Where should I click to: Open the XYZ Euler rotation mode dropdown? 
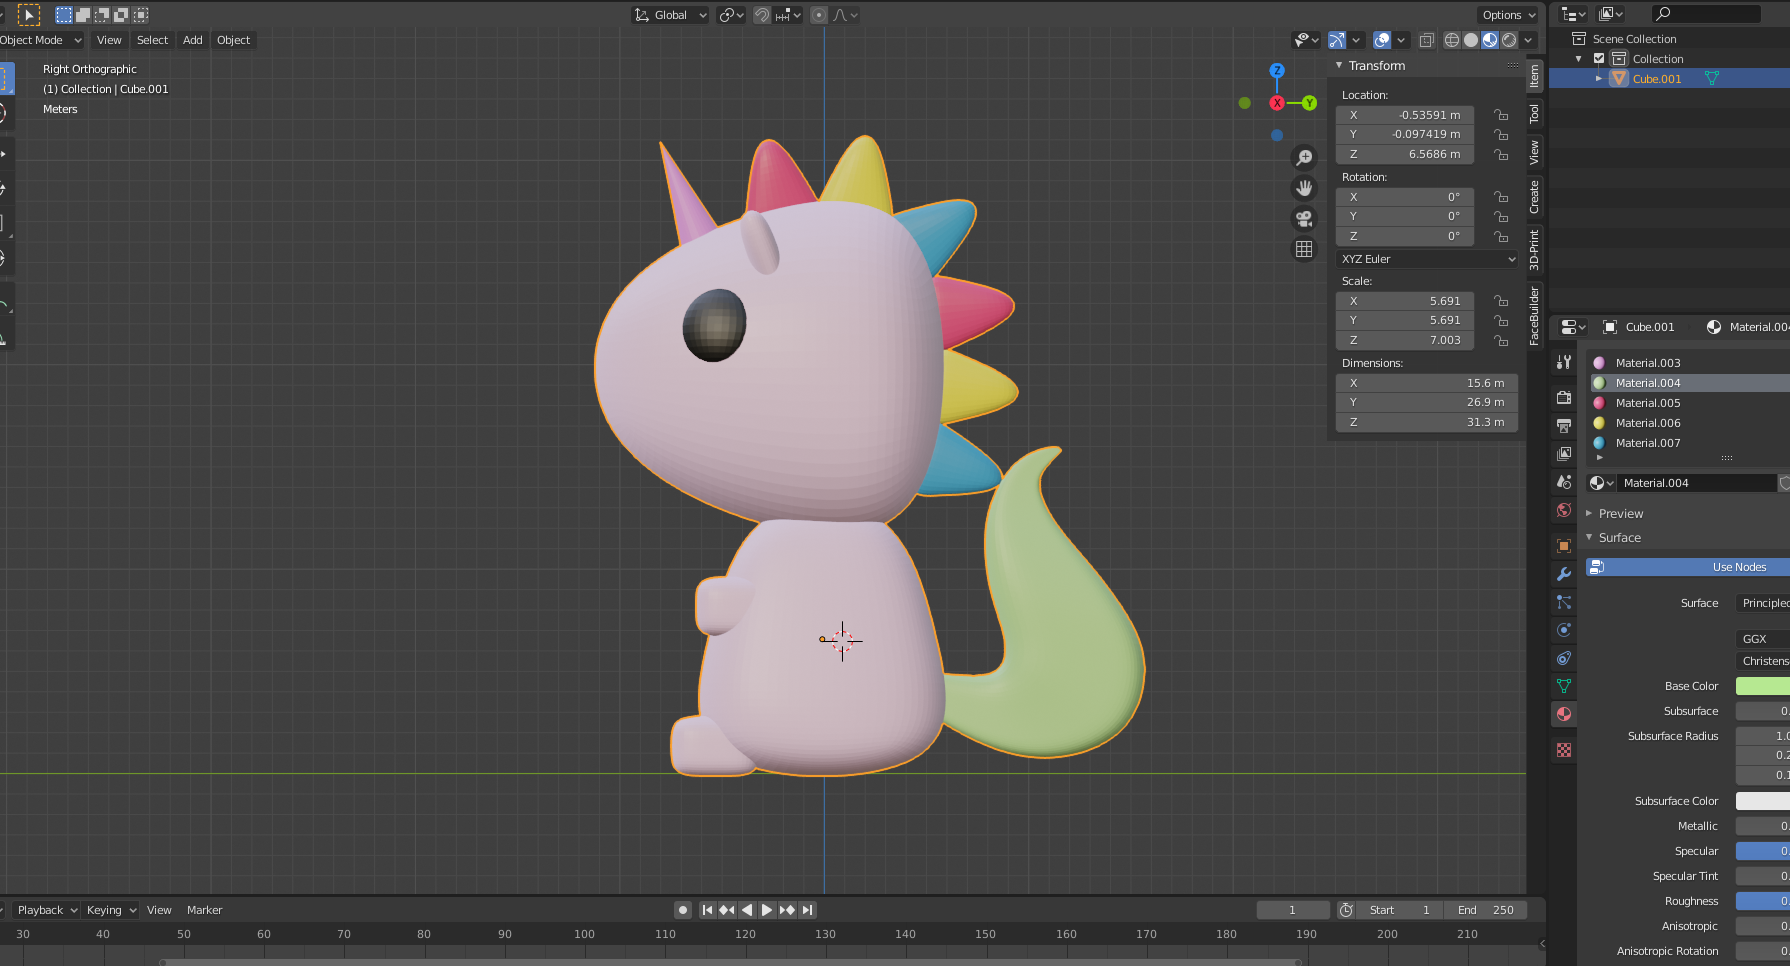1427,259
